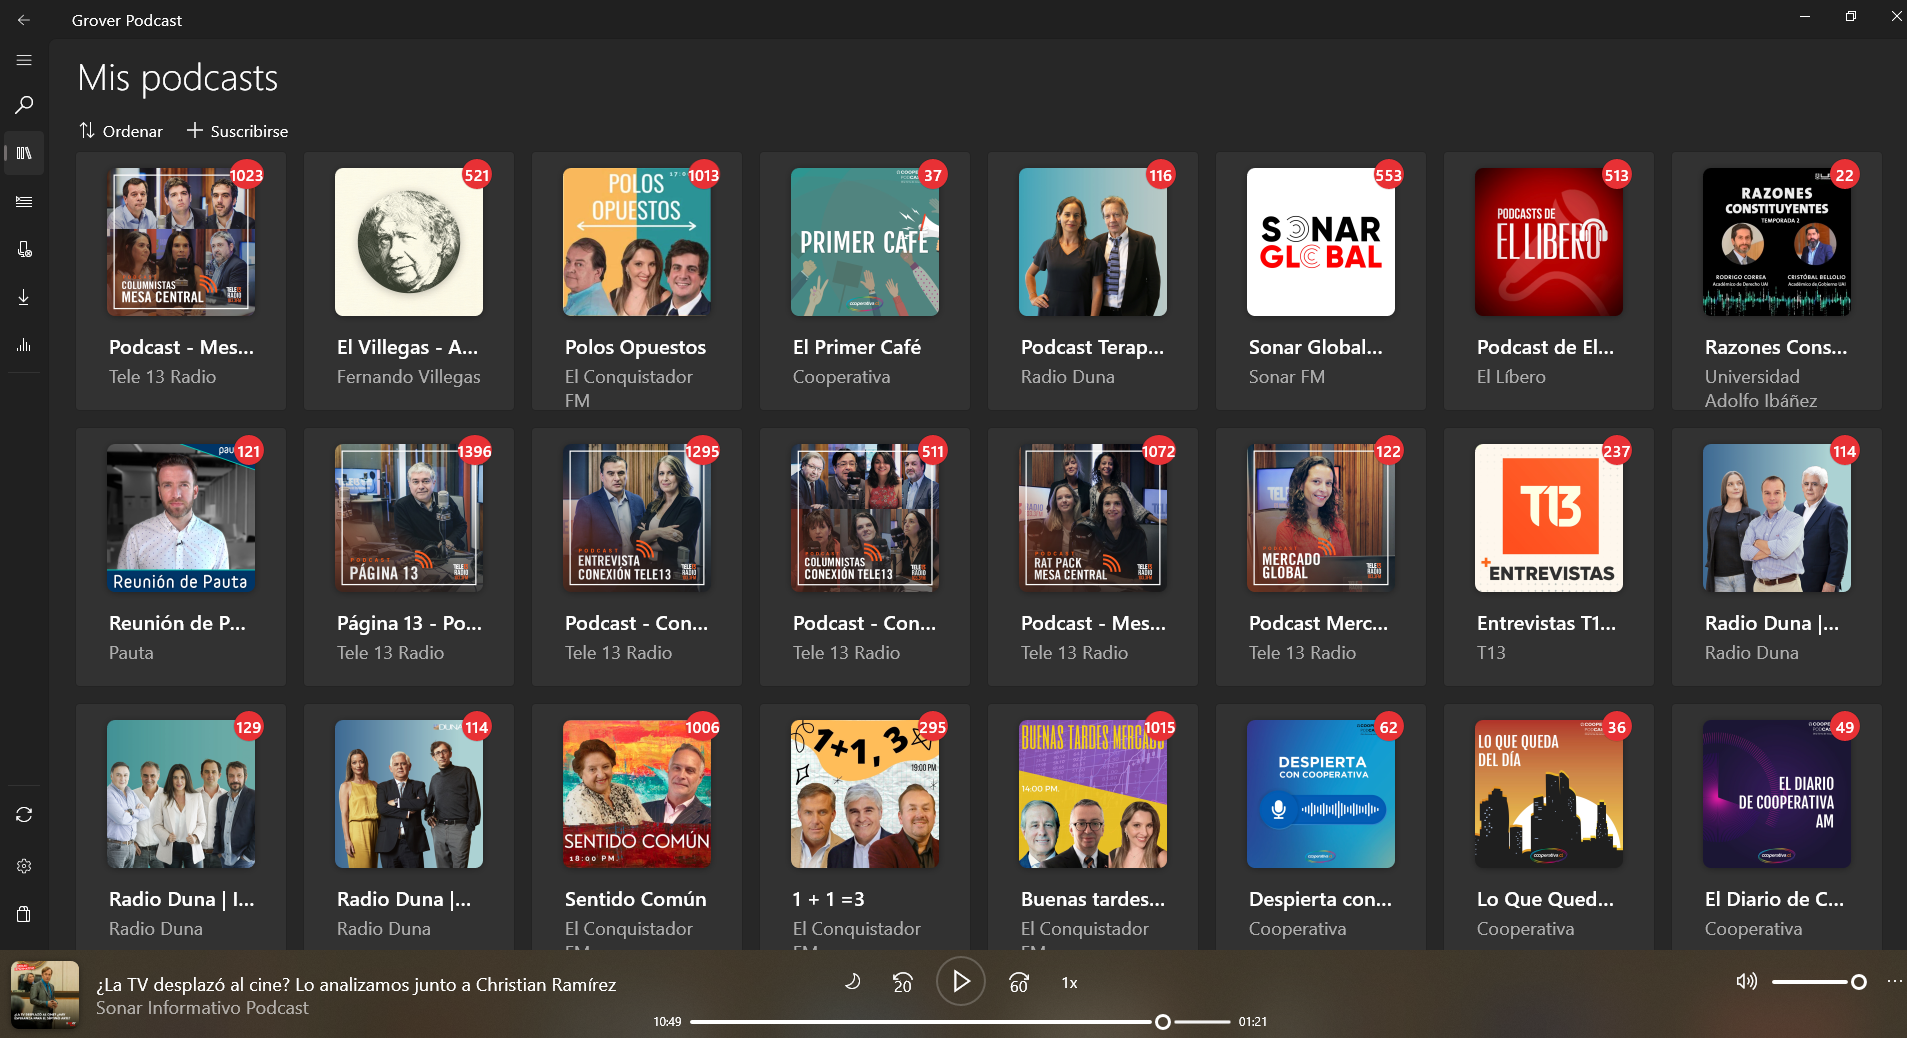Open Sonar Global podcast
Screen dimensions: 1907x1038
coord(1321,281)
